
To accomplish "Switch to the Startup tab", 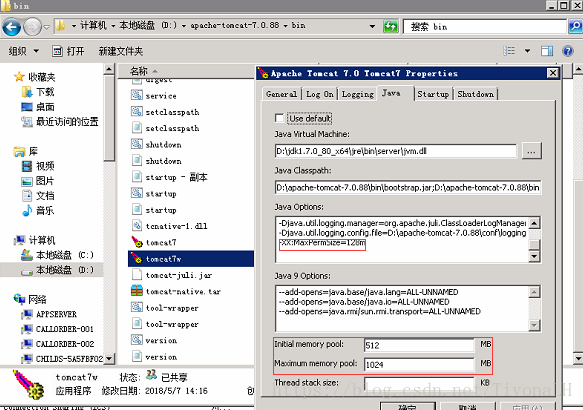I will 433,94.
